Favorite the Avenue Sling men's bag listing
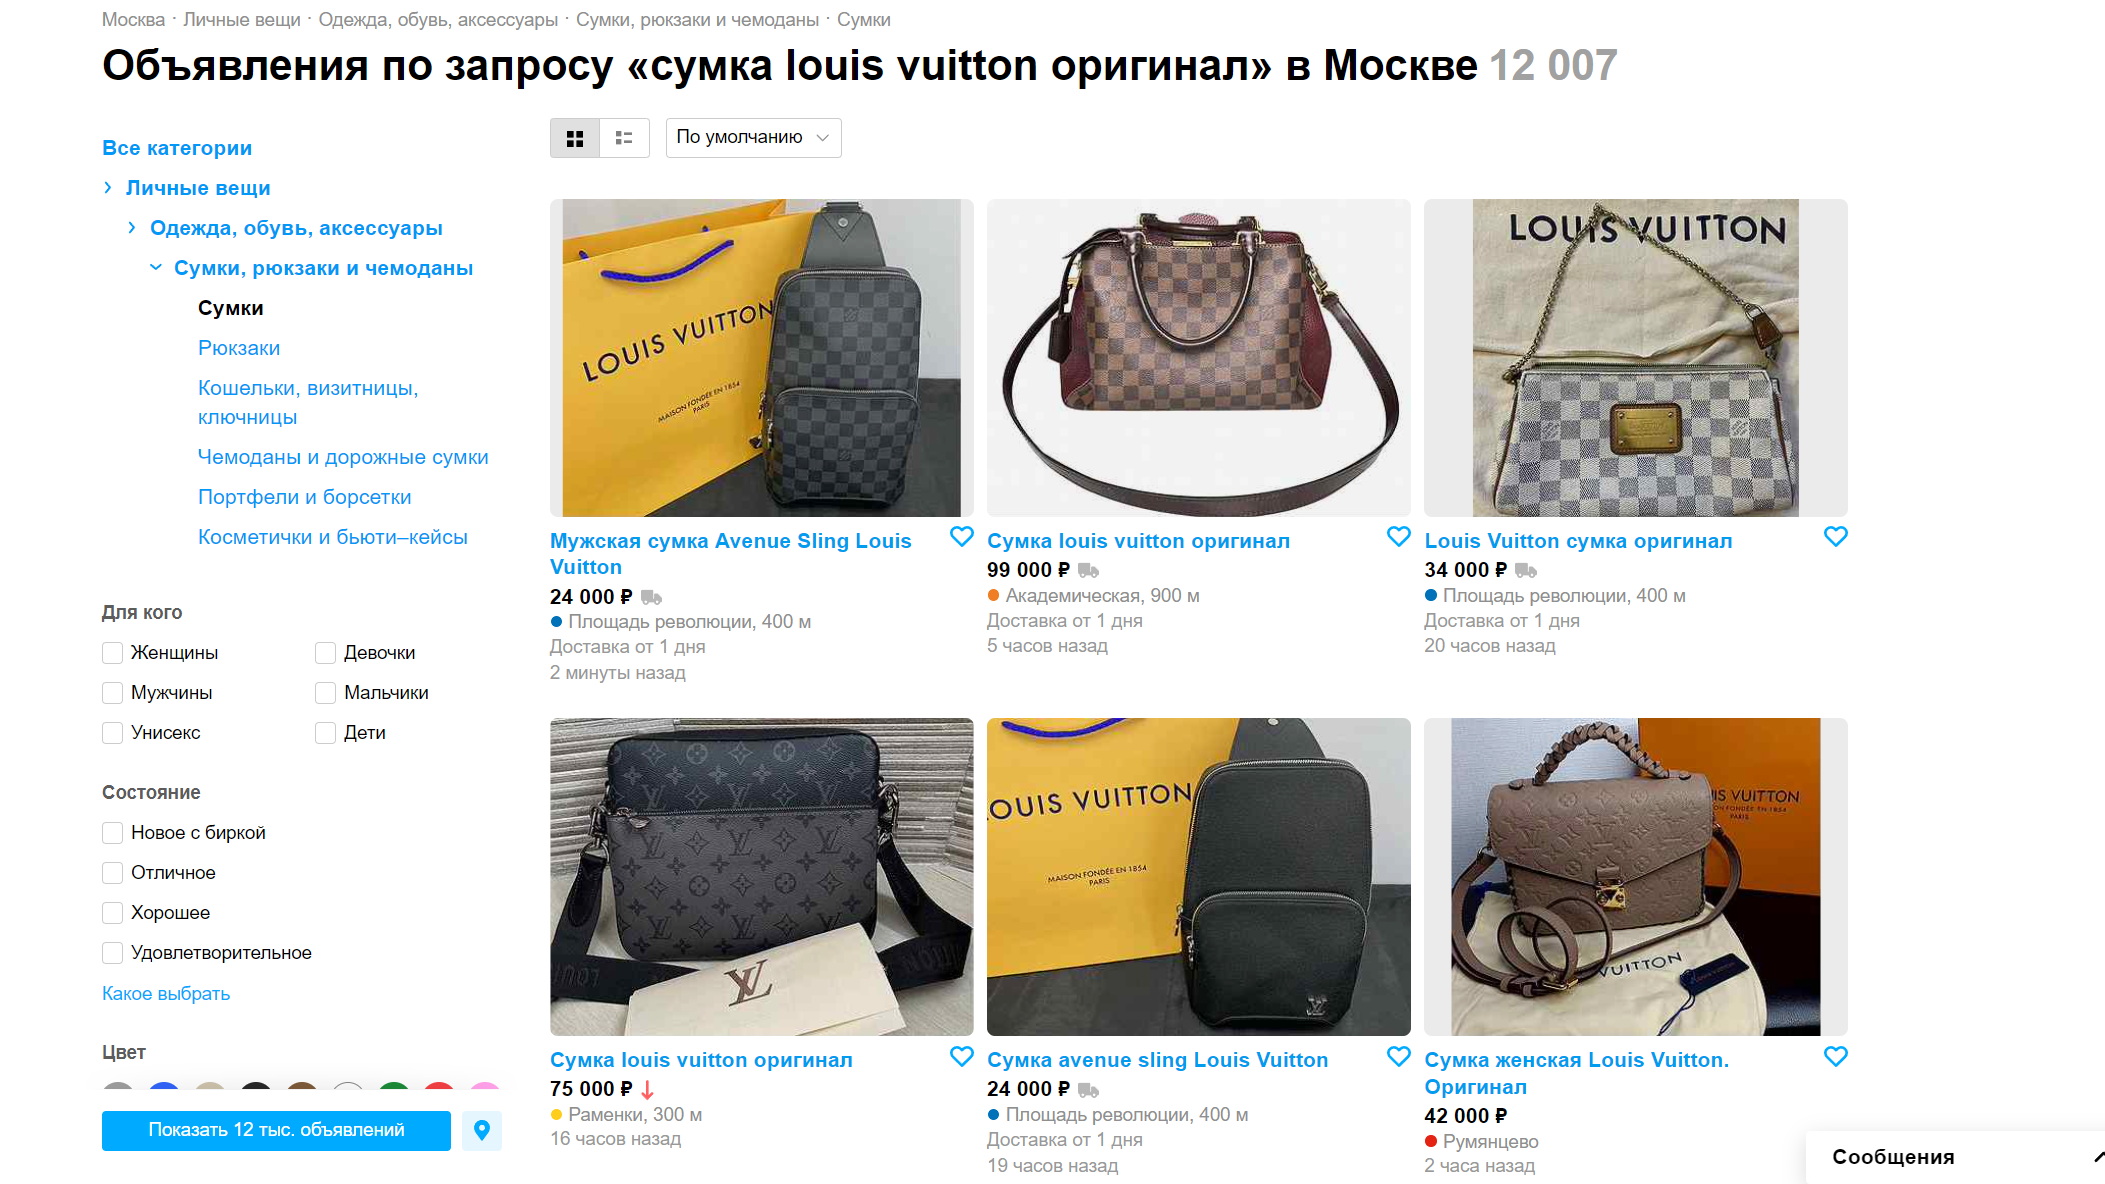The width and height of the screenshot is (2105, 1184). (961, 537)
